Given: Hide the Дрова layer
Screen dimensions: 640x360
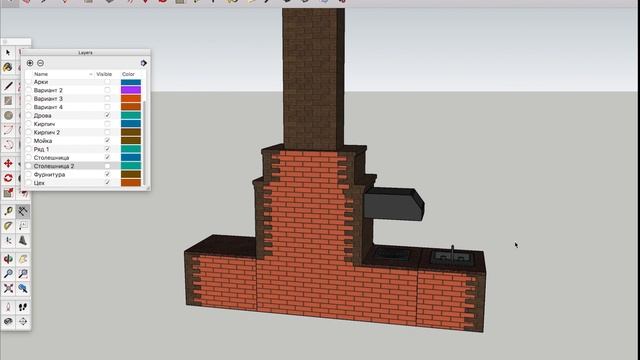Looking at the screenshot, I should coord(107,116).
